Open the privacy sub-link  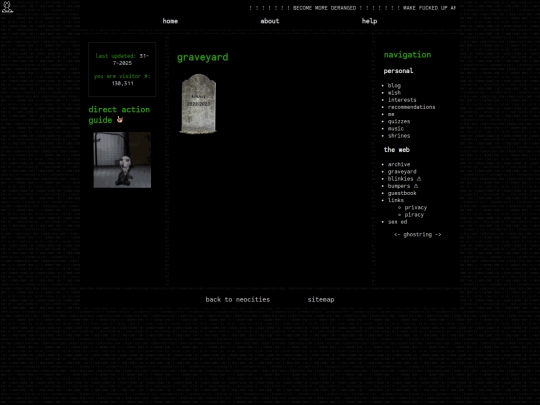point(416,207)
